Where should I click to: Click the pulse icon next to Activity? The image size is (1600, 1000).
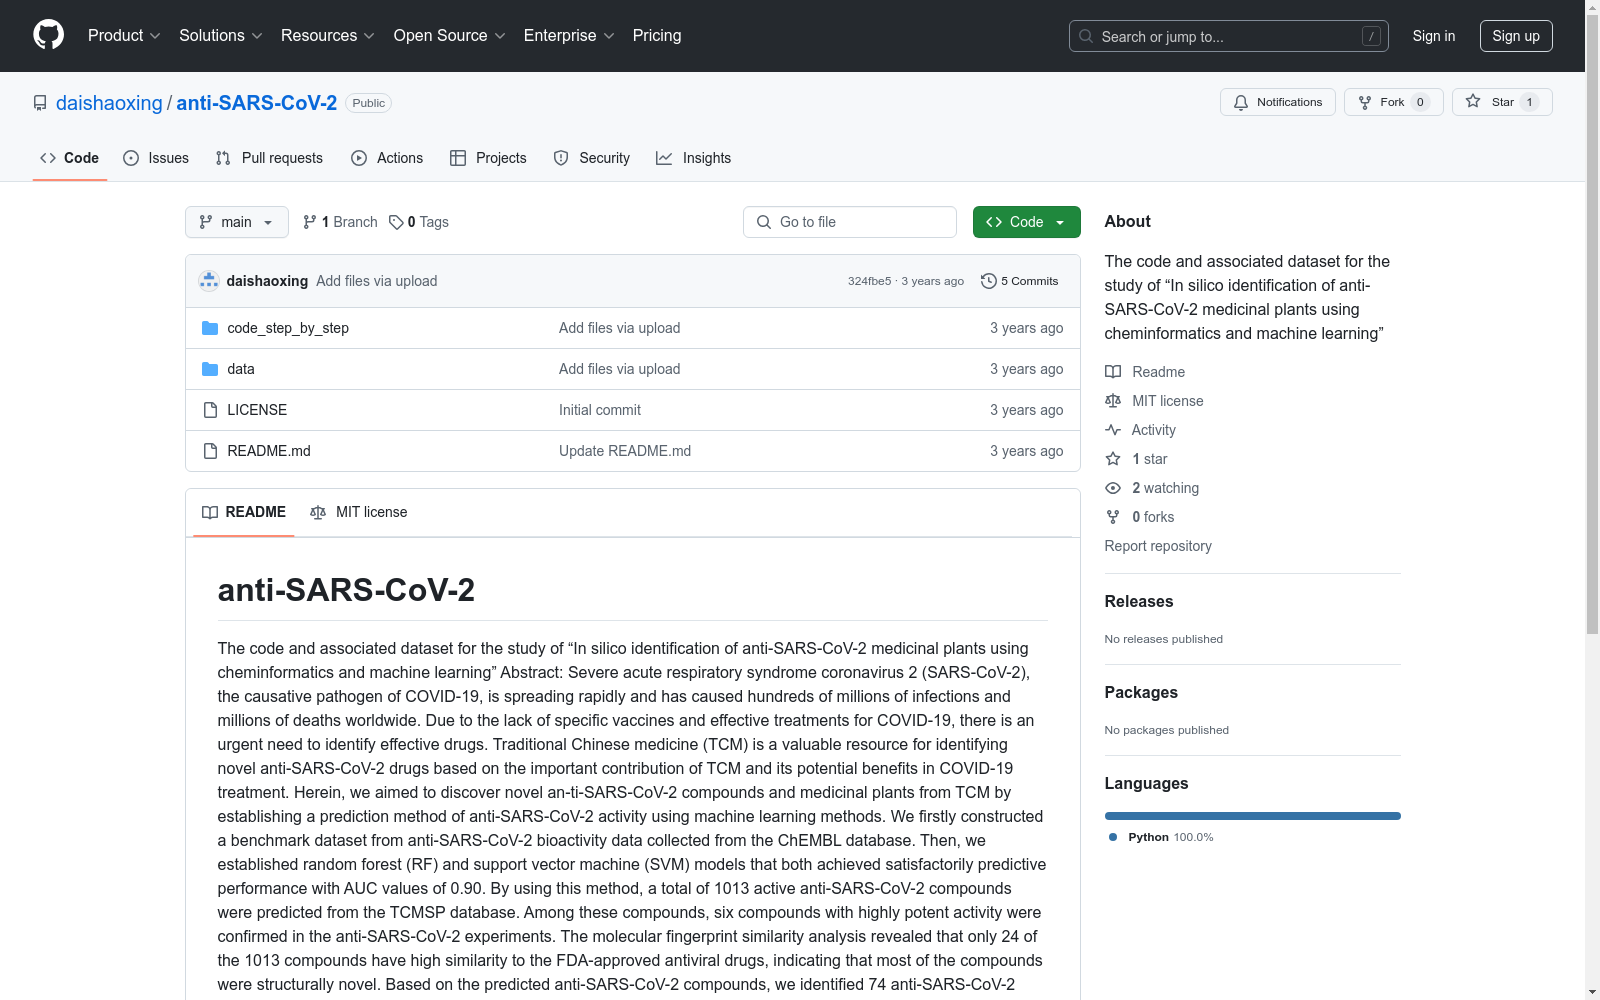coord(1113,430)
